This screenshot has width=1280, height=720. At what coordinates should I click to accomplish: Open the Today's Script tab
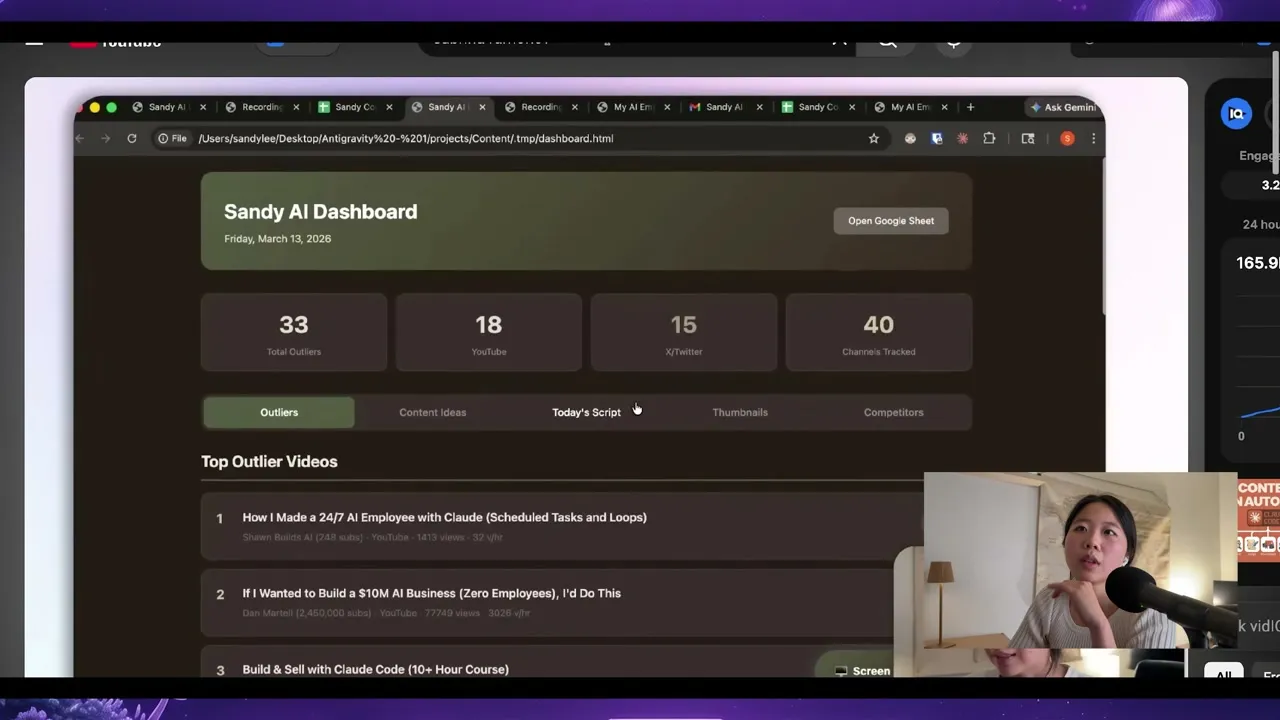586,412
